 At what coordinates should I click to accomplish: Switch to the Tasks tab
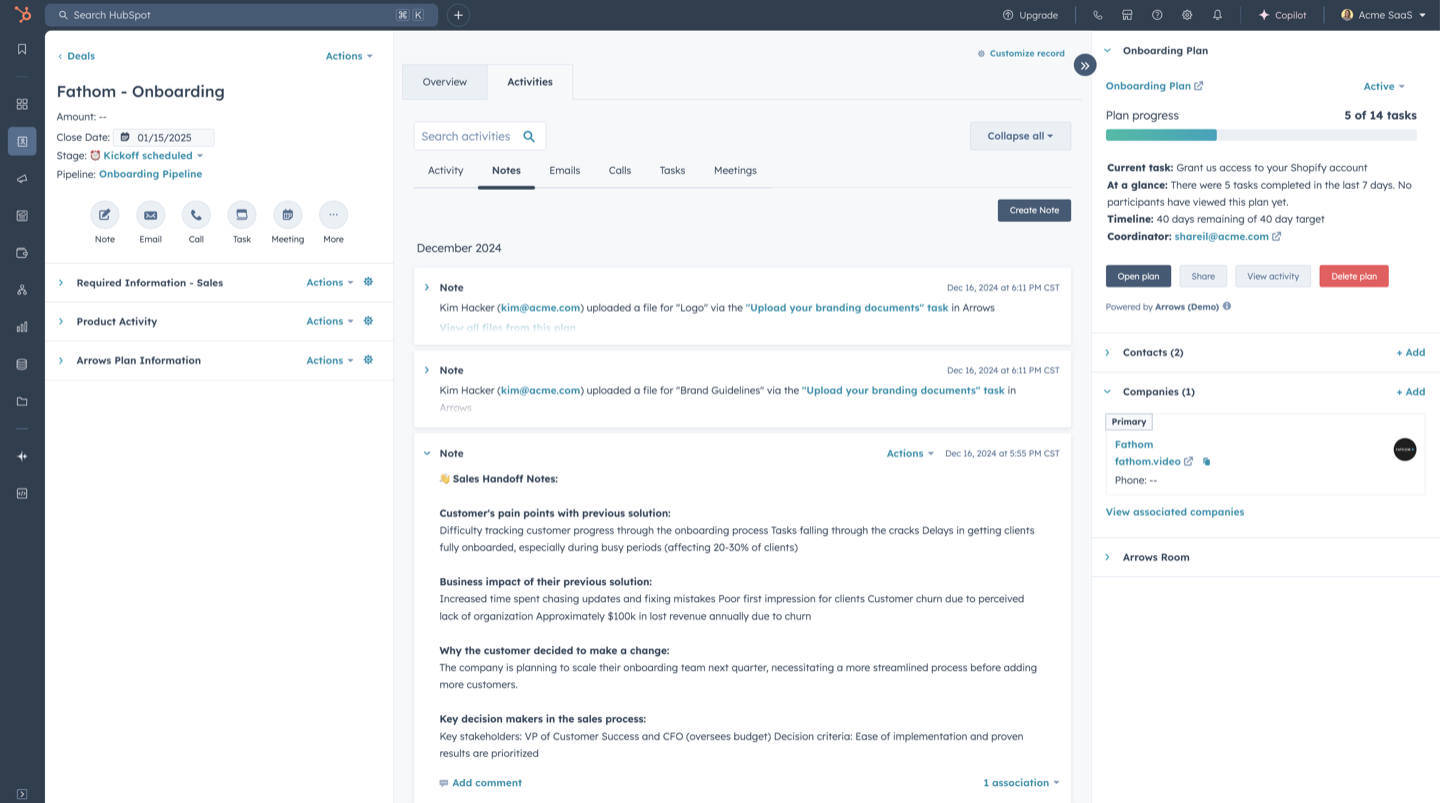(x=672, y=170)
